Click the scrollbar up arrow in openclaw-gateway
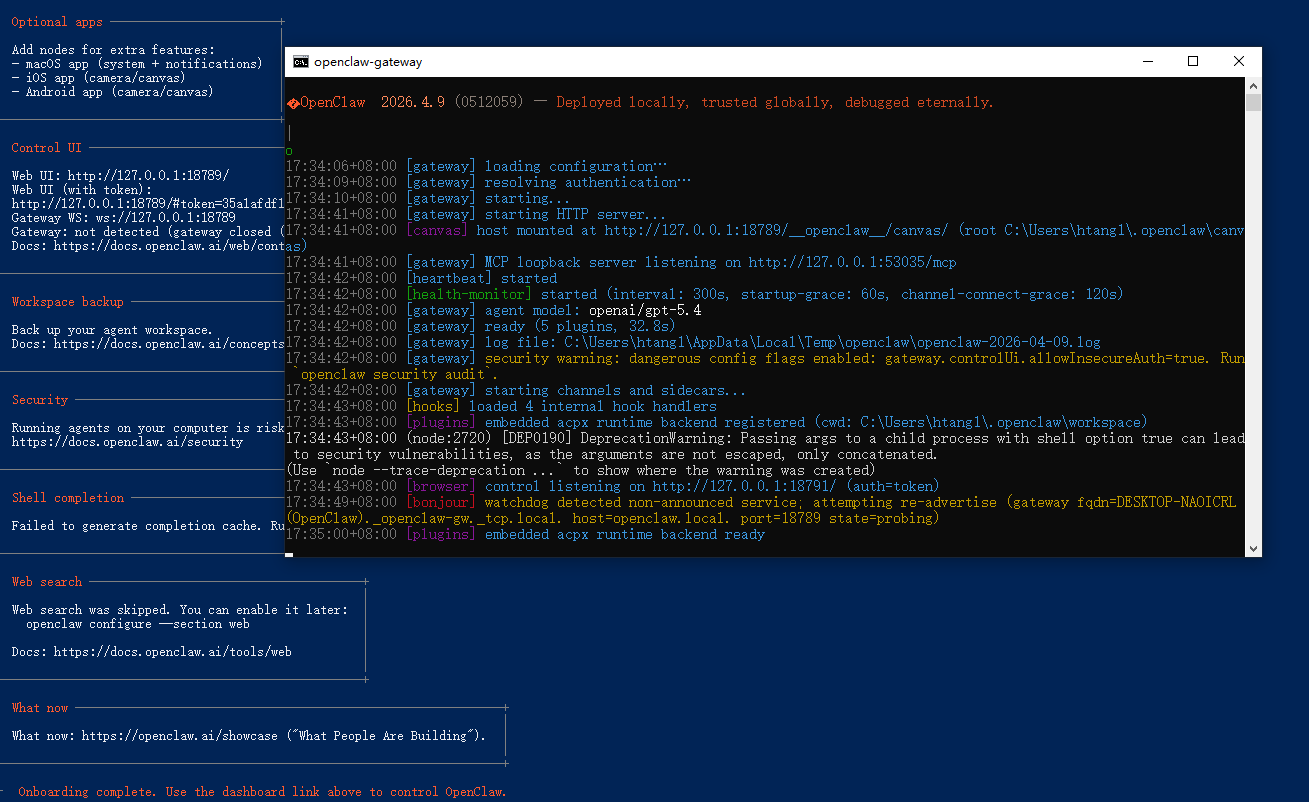 point(1253,86)
